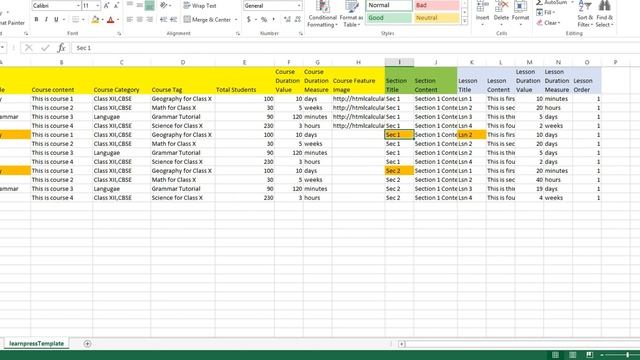Toggle bold formatting
The width and height of the screenshot is (640, 360).
36,20
